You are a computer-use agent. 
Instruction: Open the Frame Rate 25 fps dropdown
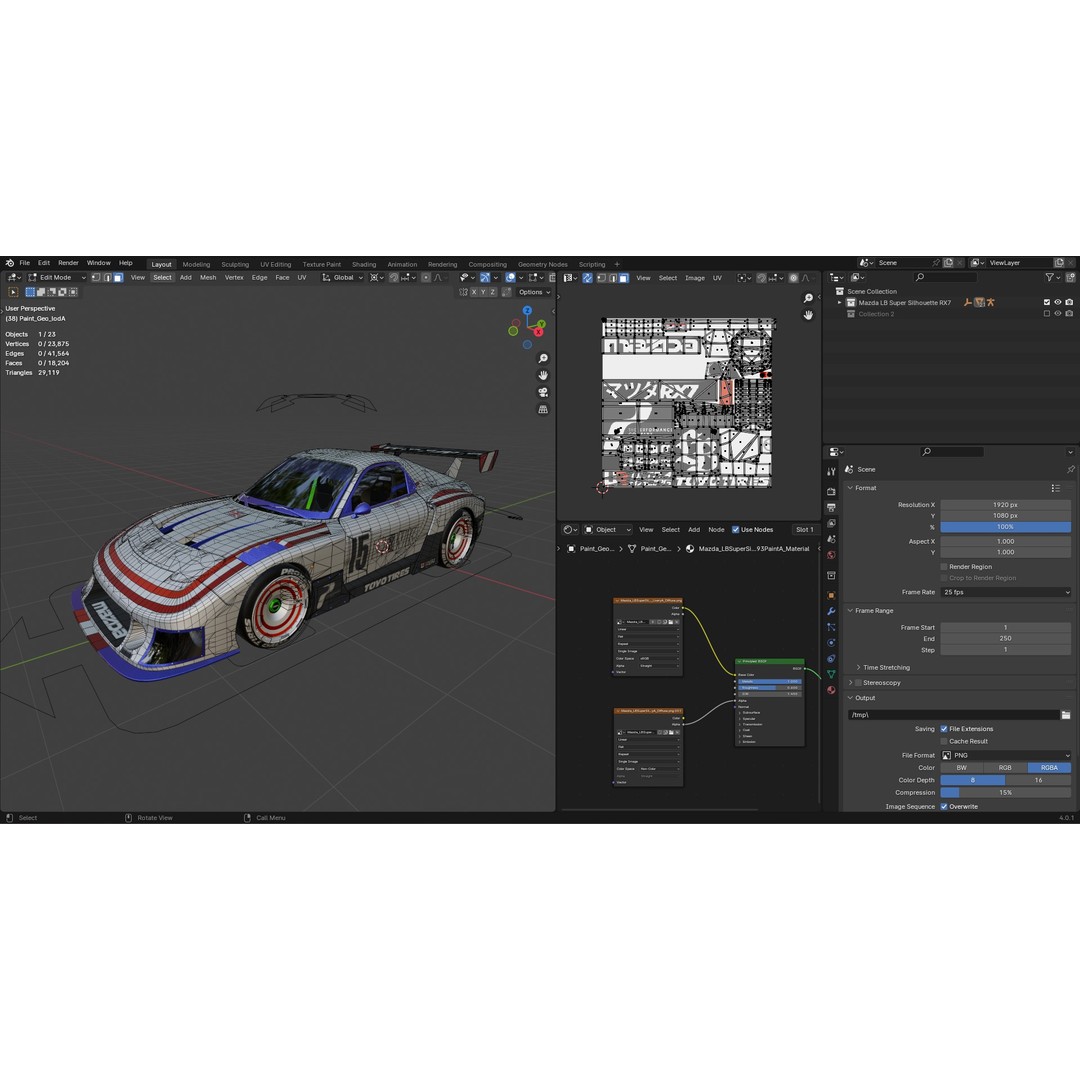[x=1006, y=592]
